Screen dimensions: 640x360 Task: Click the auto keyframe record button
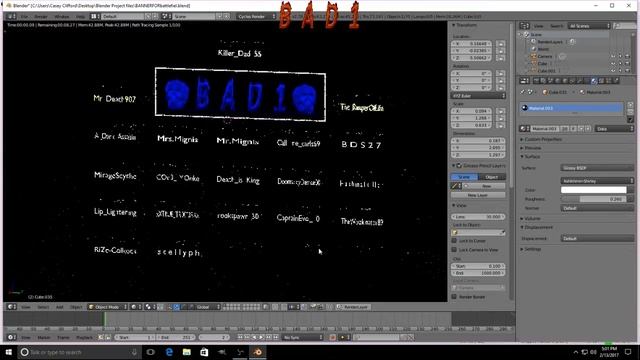pos(332,337)
